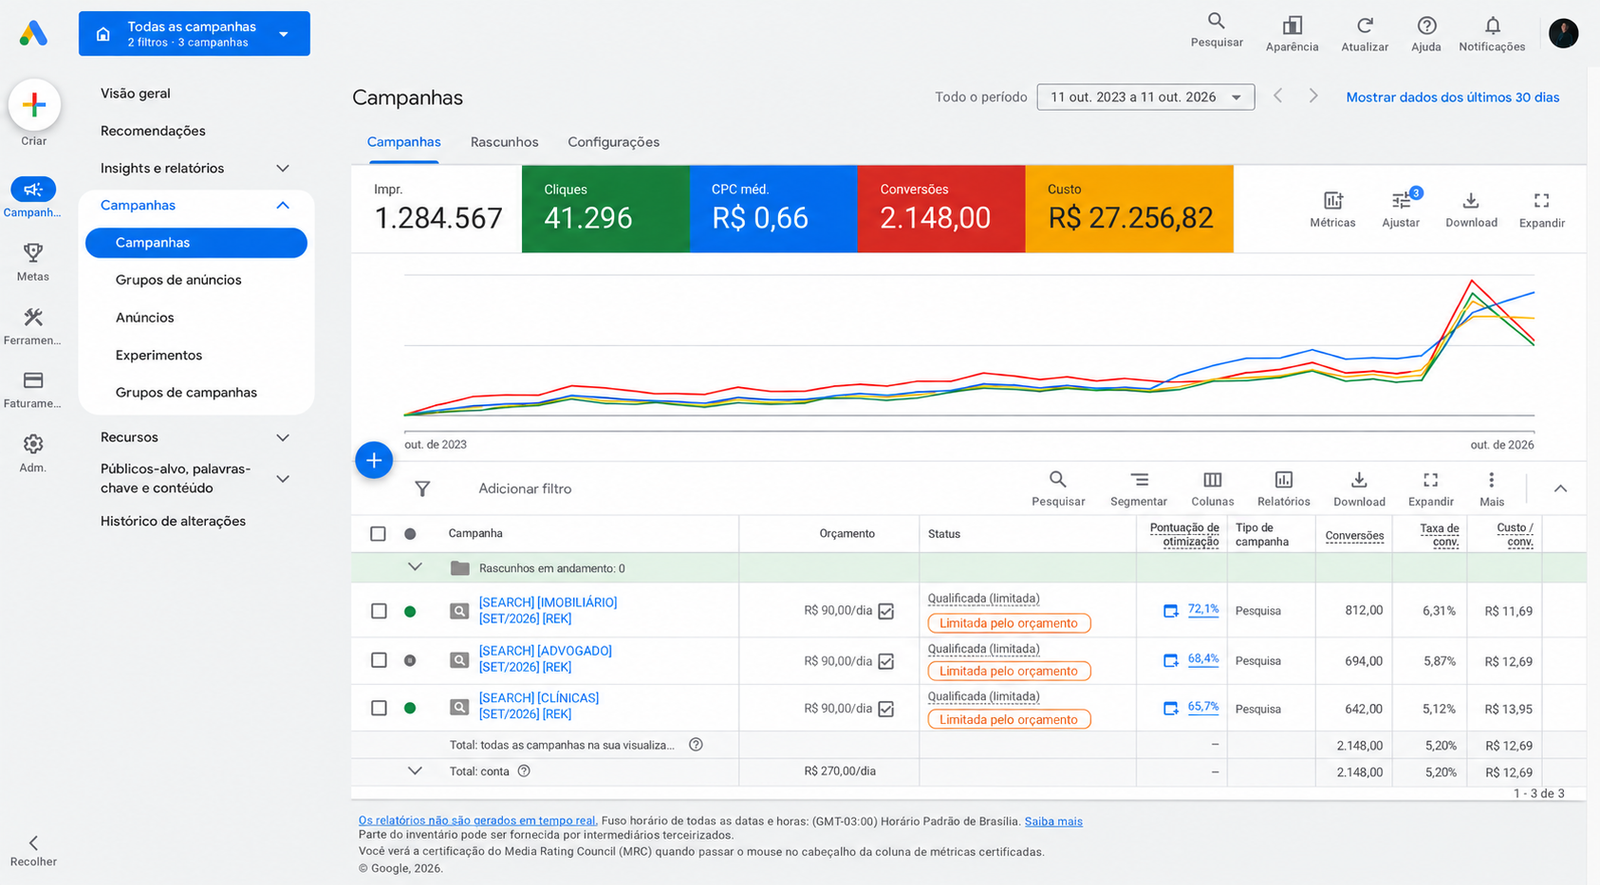Screen dimensions: 1600x885
Task: Tick the select-all header checkbox
Action: point(378,534)
